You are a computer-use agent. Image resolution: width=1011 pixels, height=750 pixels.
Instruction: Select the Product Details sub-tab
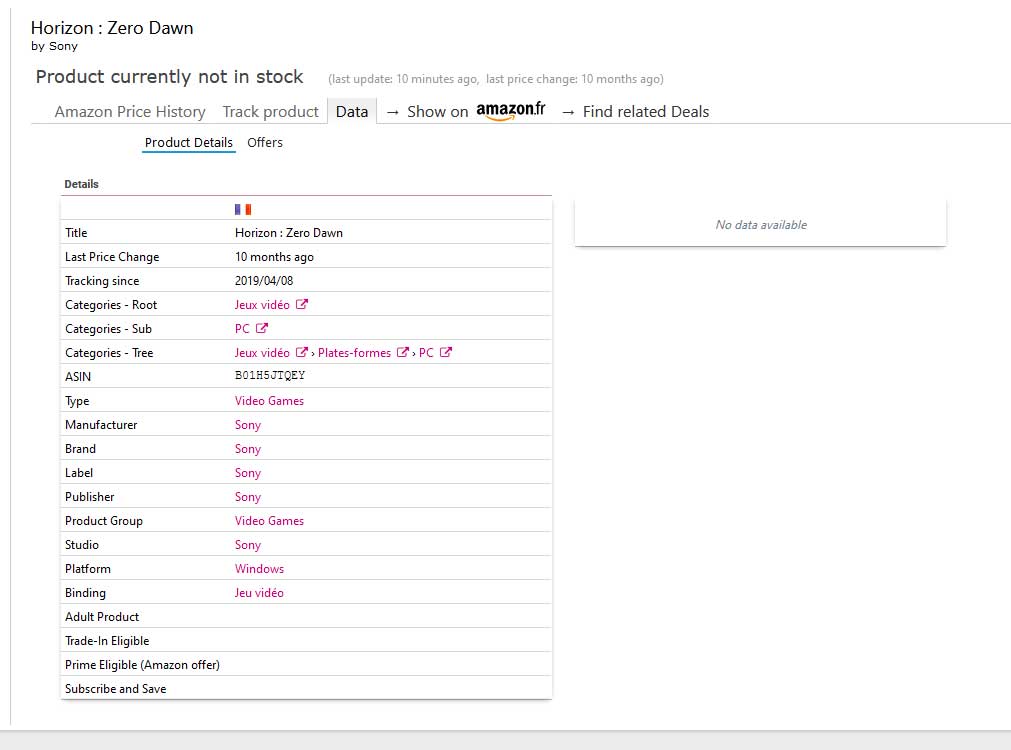(188, 143)
